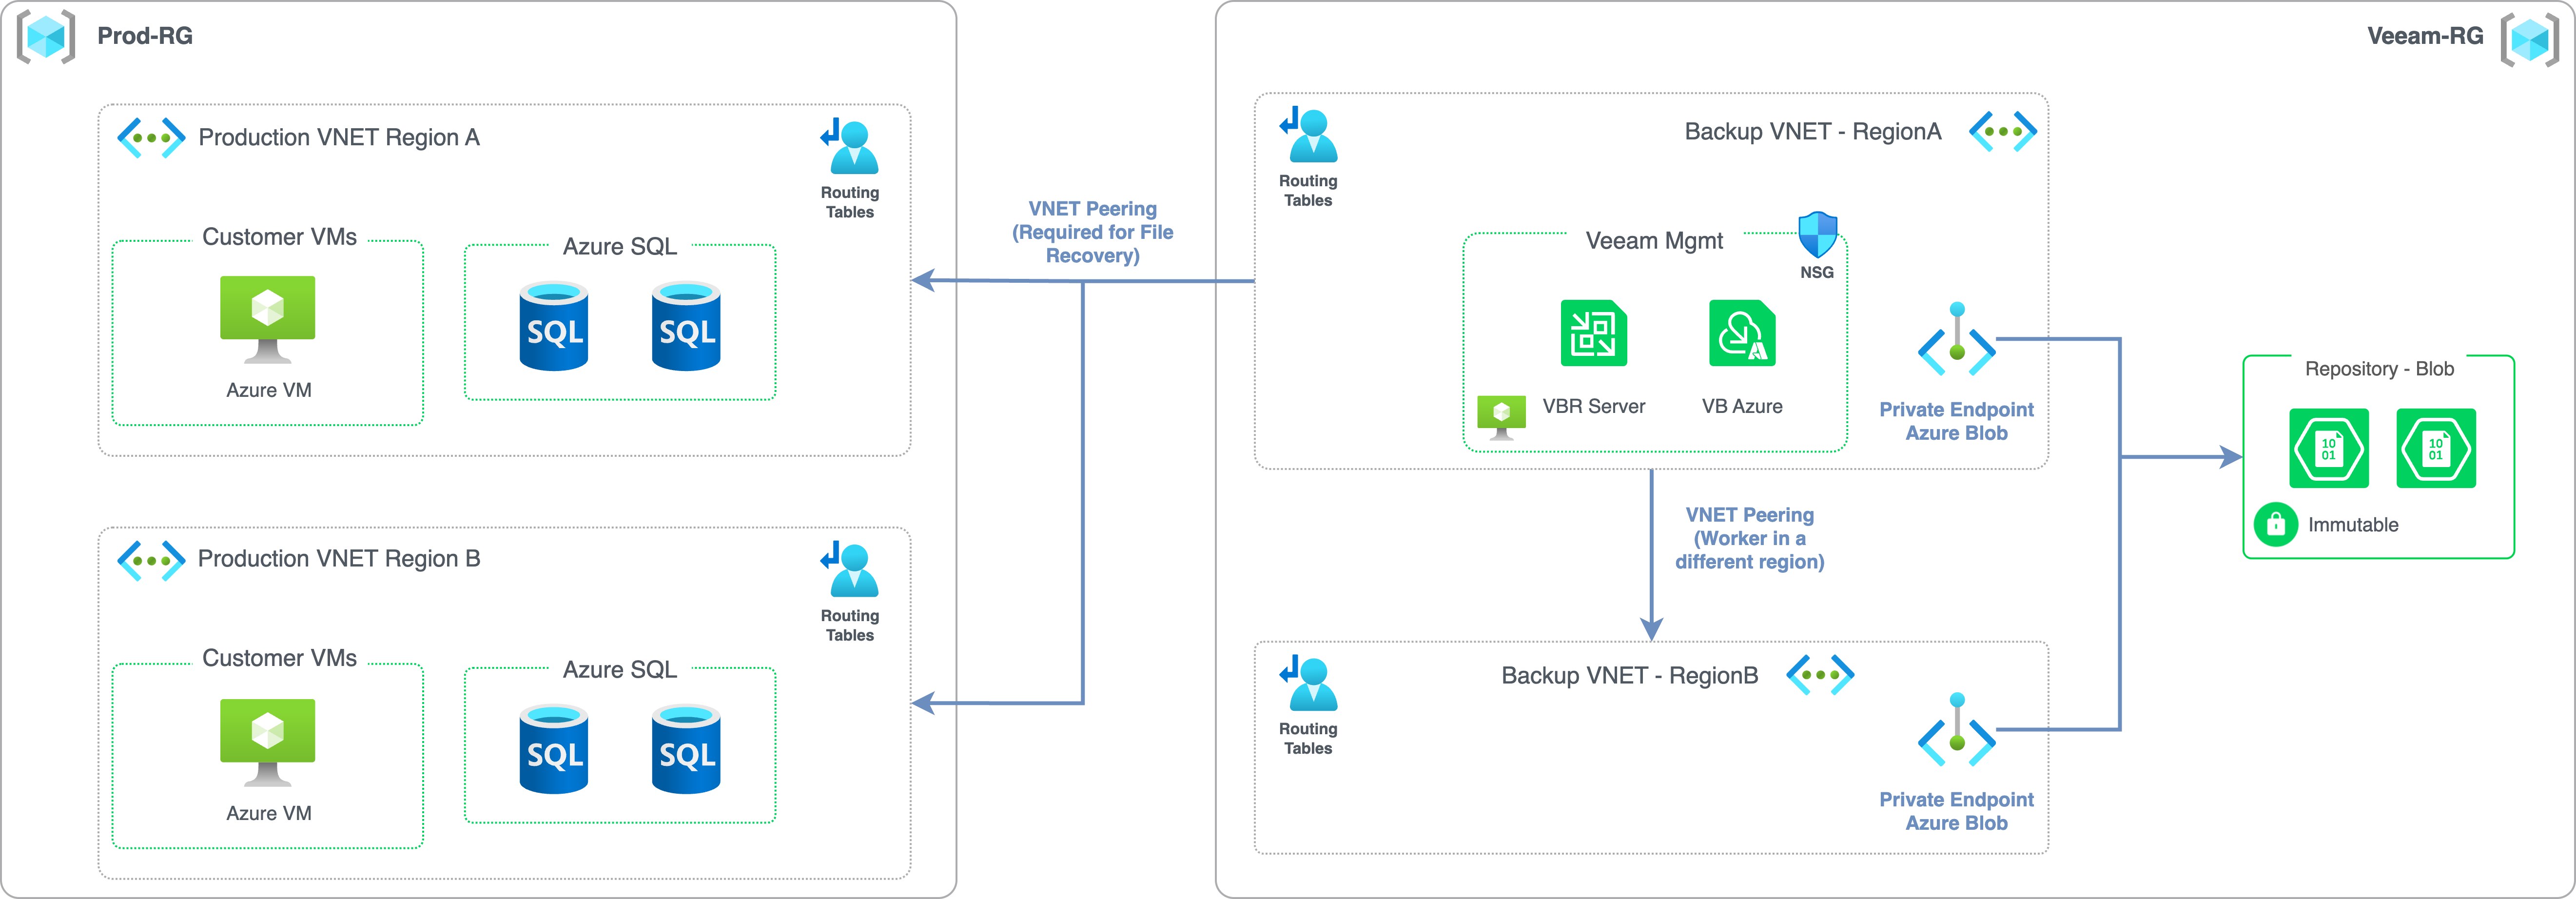Viewport: 2576px width, 899px height.
Task: Click Routing Tables icon in Production VNET Region A
Action: point(850,146)
